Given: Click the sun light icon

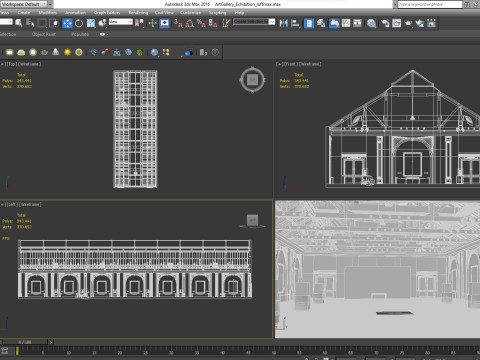Looking at the screenshot, I should pyautogui.click(x=67, y=52).
